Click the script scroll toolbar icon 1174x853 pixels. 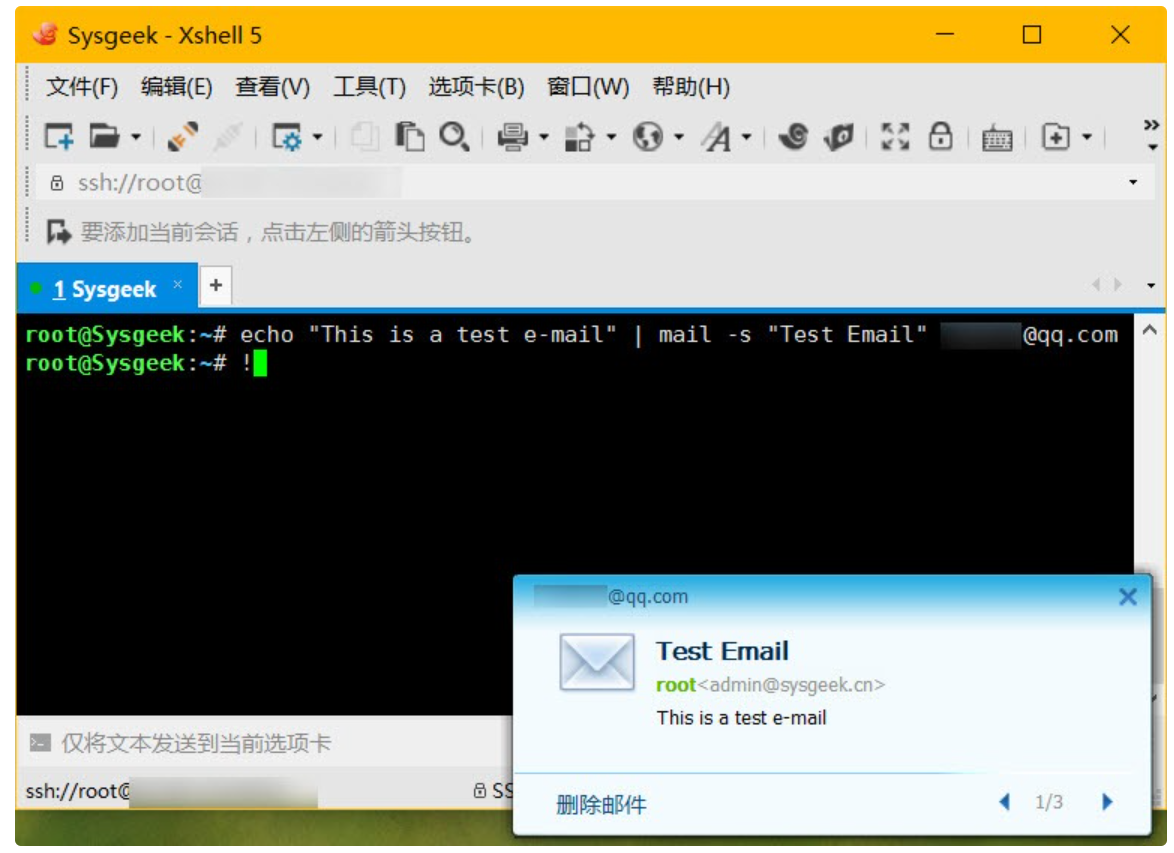839,136
